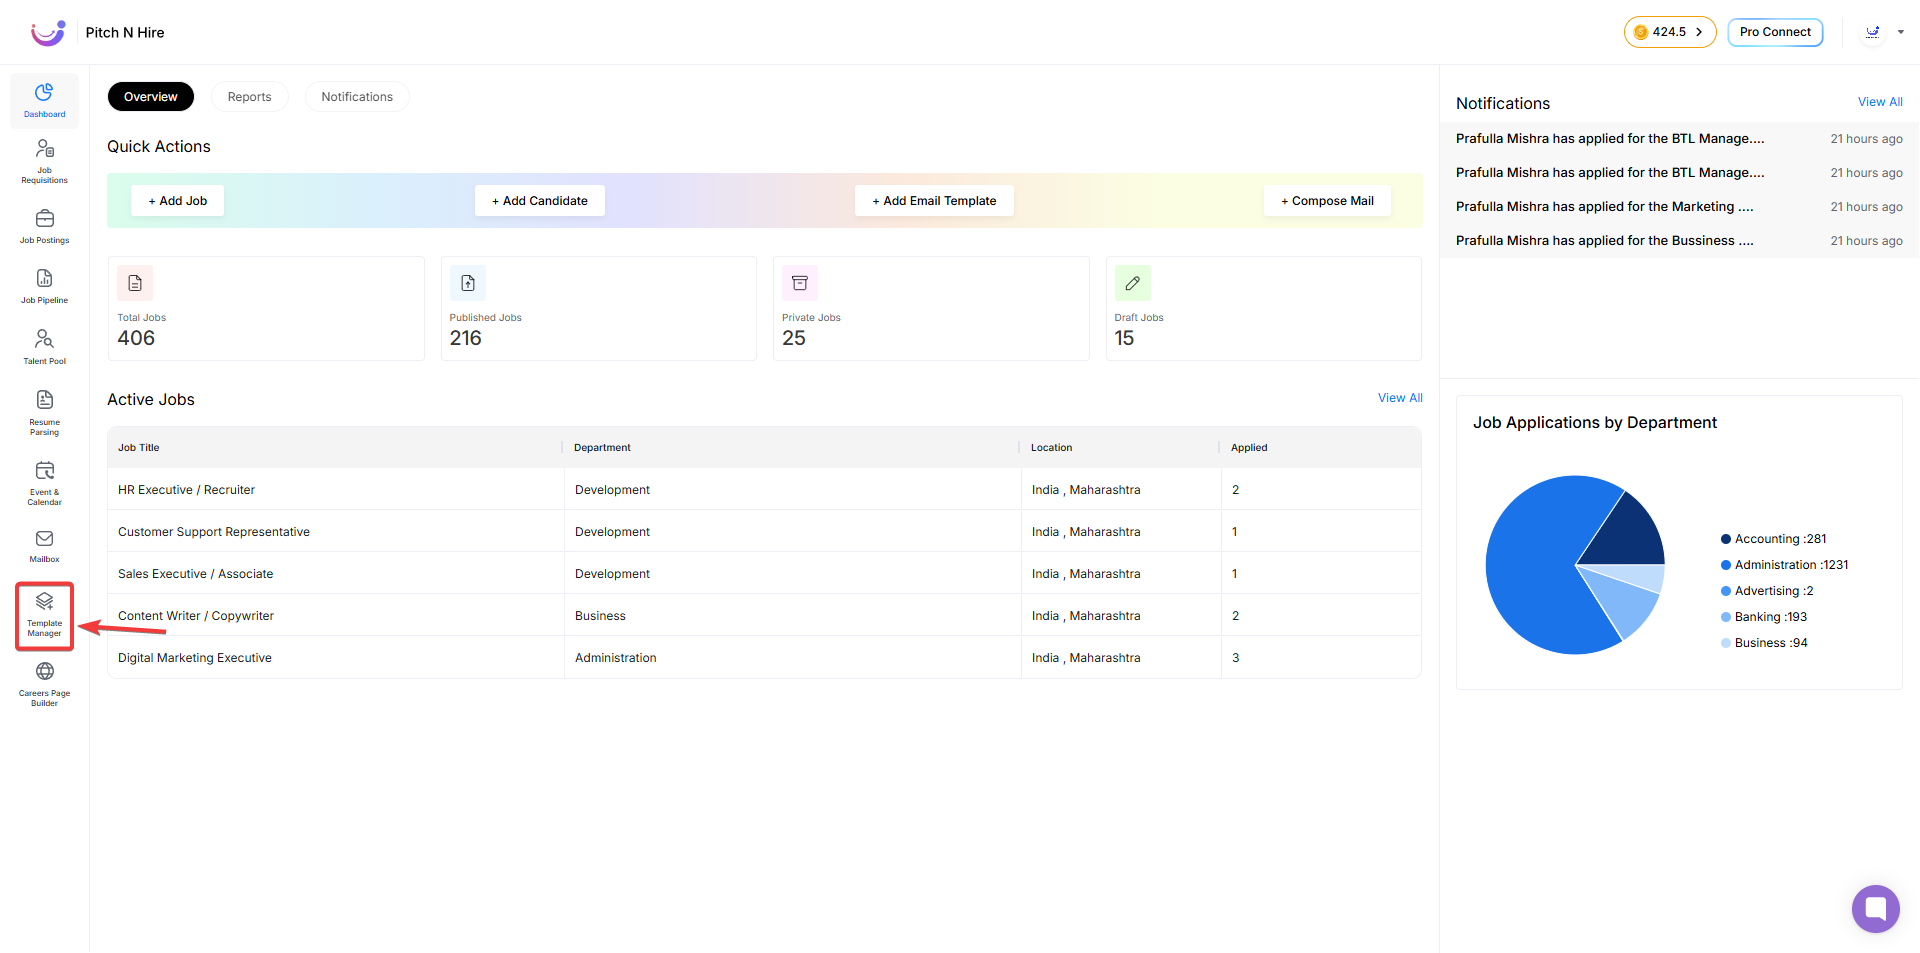Screen dimensions: 1920x953
Task: Click the + Add Job button
Action: click(x=178, y=201)
